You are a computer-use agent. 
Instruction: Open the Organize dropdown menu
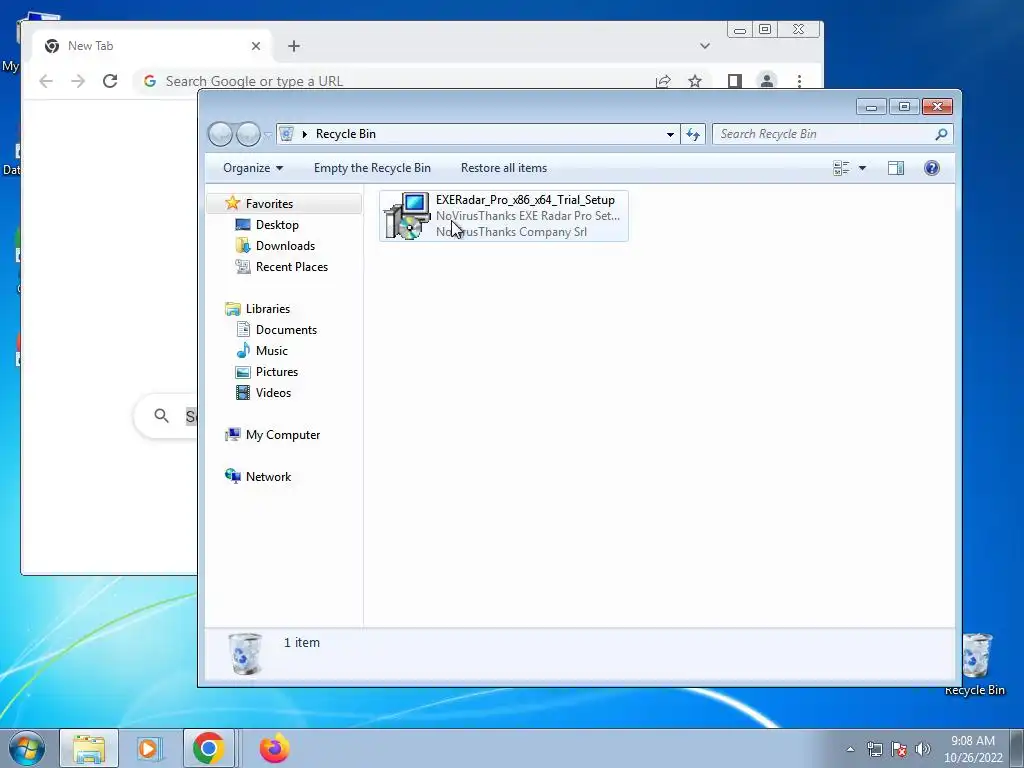click(253, 168)
